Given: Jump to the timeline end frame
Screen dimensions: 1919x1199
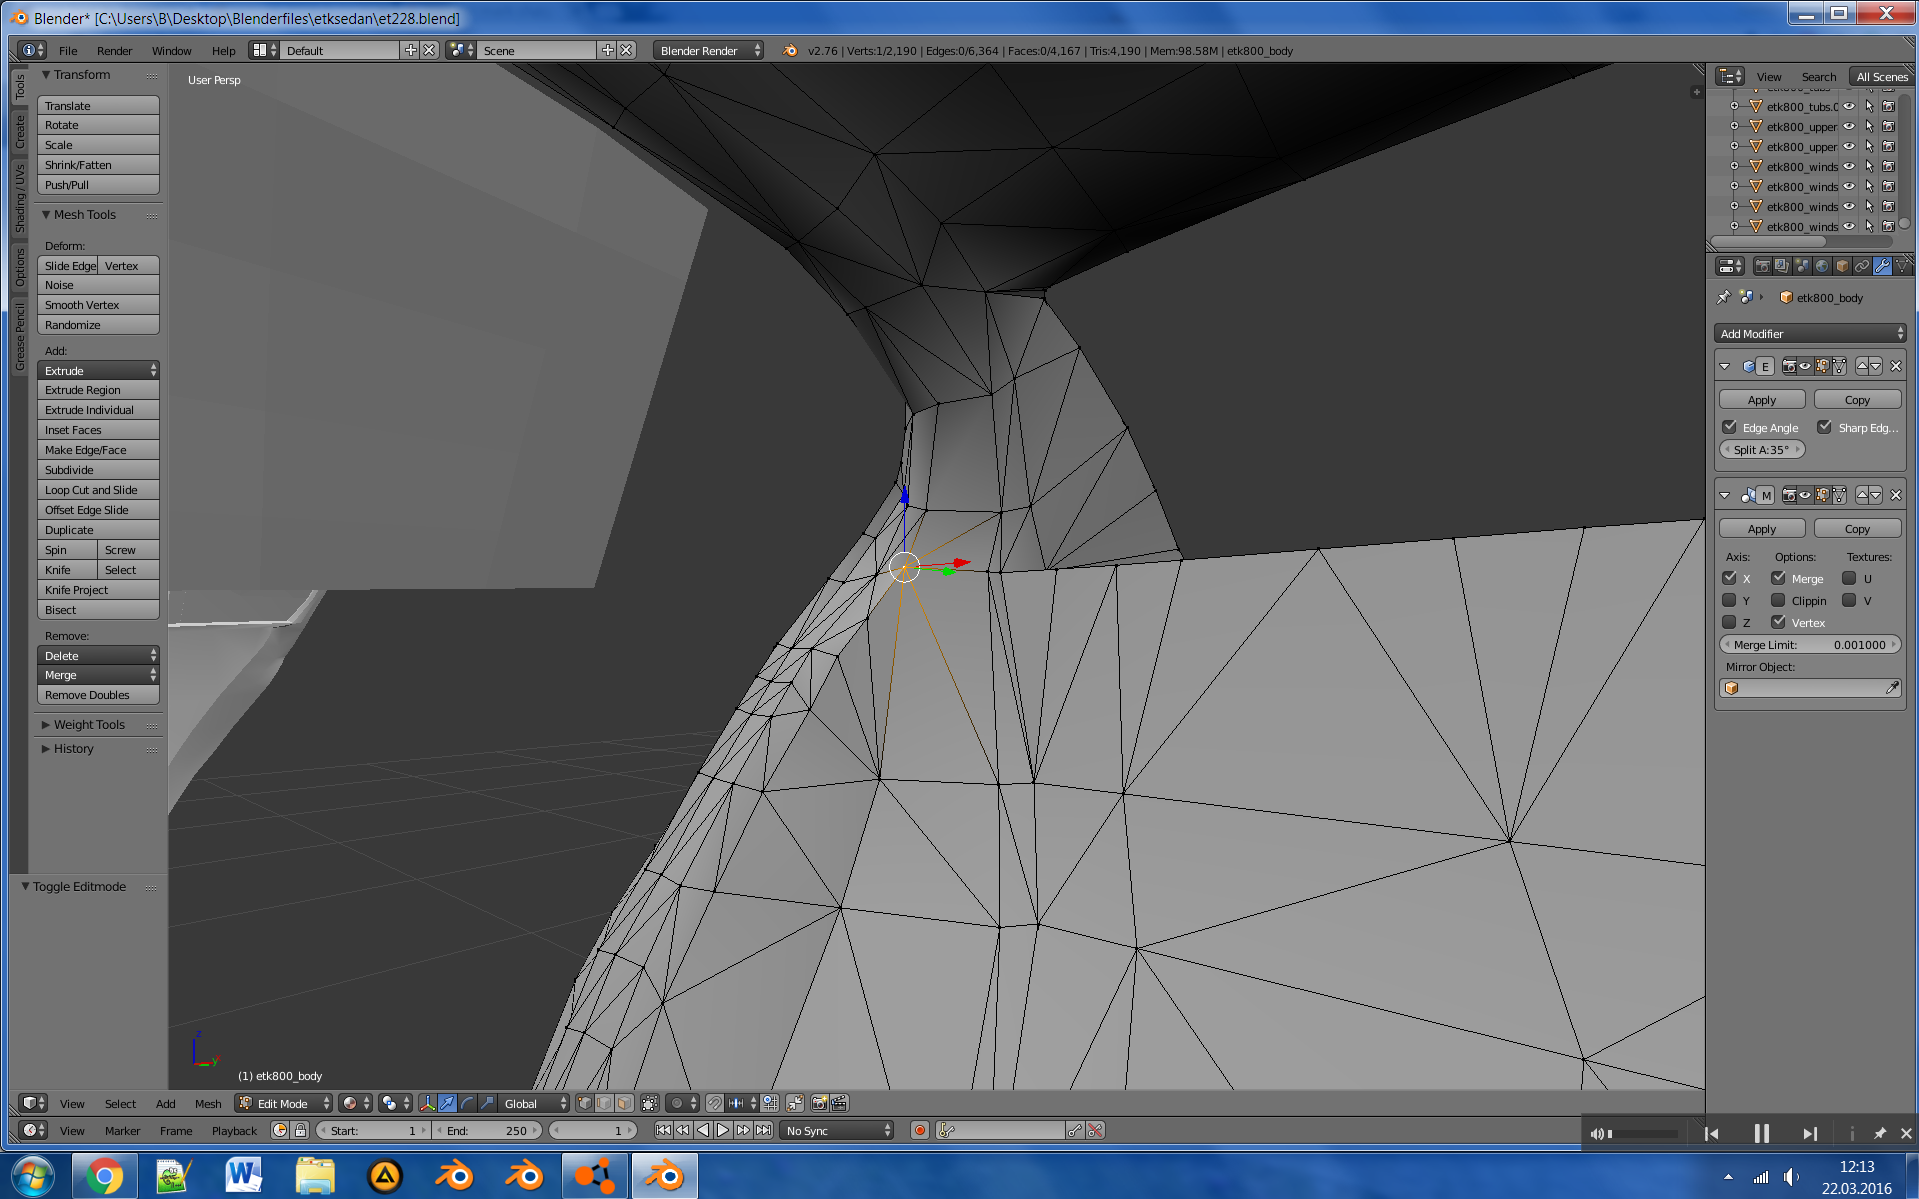Looking at the screenshot, I should (764, 1130).
